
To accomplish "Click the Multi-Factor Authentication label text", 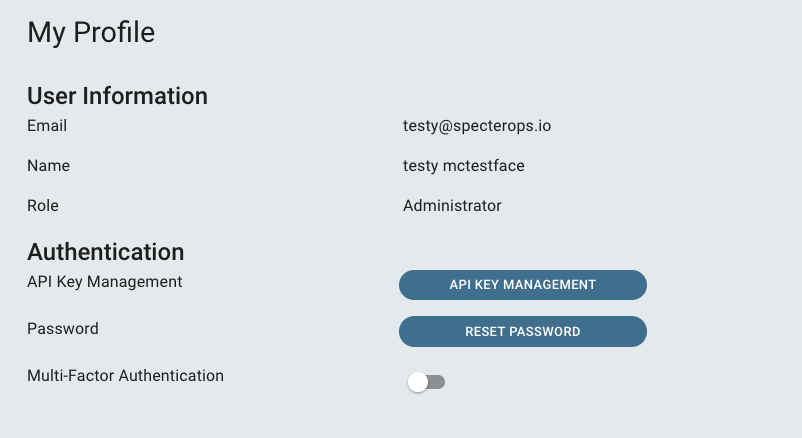I will click(125, 376).
